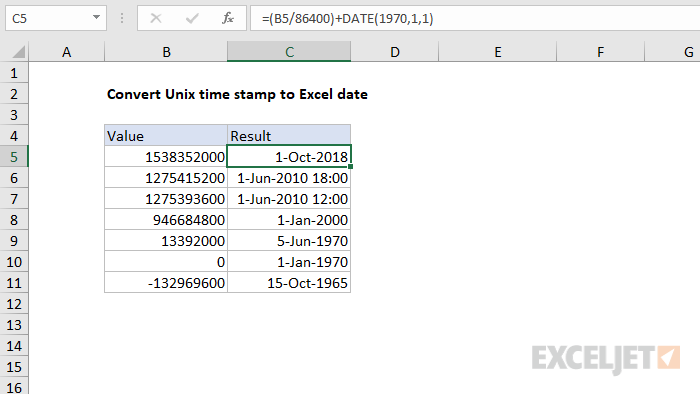Click the Exceljet logo watermark
This screenshot has height=394, width=700.
click(x=606, y=358)
